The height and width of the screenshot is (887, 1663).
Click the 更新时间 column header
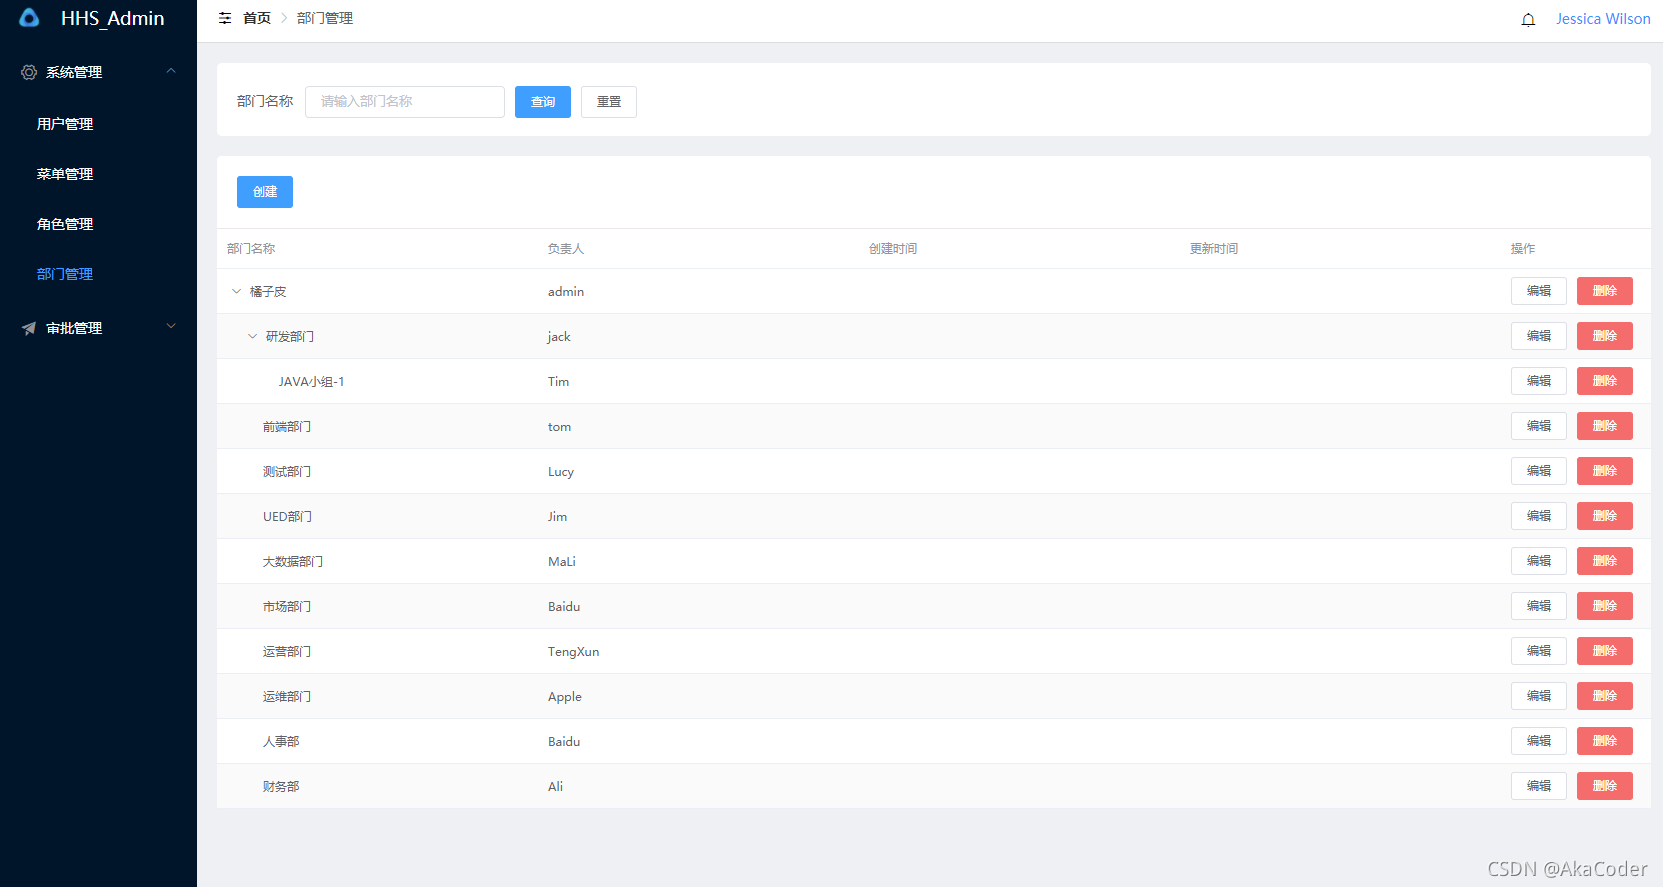[x=1214, y=249]
